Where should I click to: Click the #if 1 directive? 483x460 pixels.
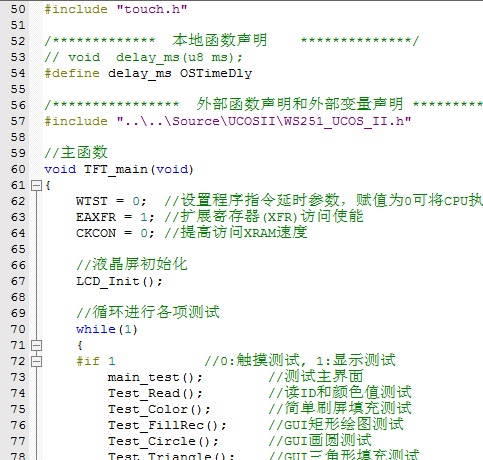tap(96, 361)
